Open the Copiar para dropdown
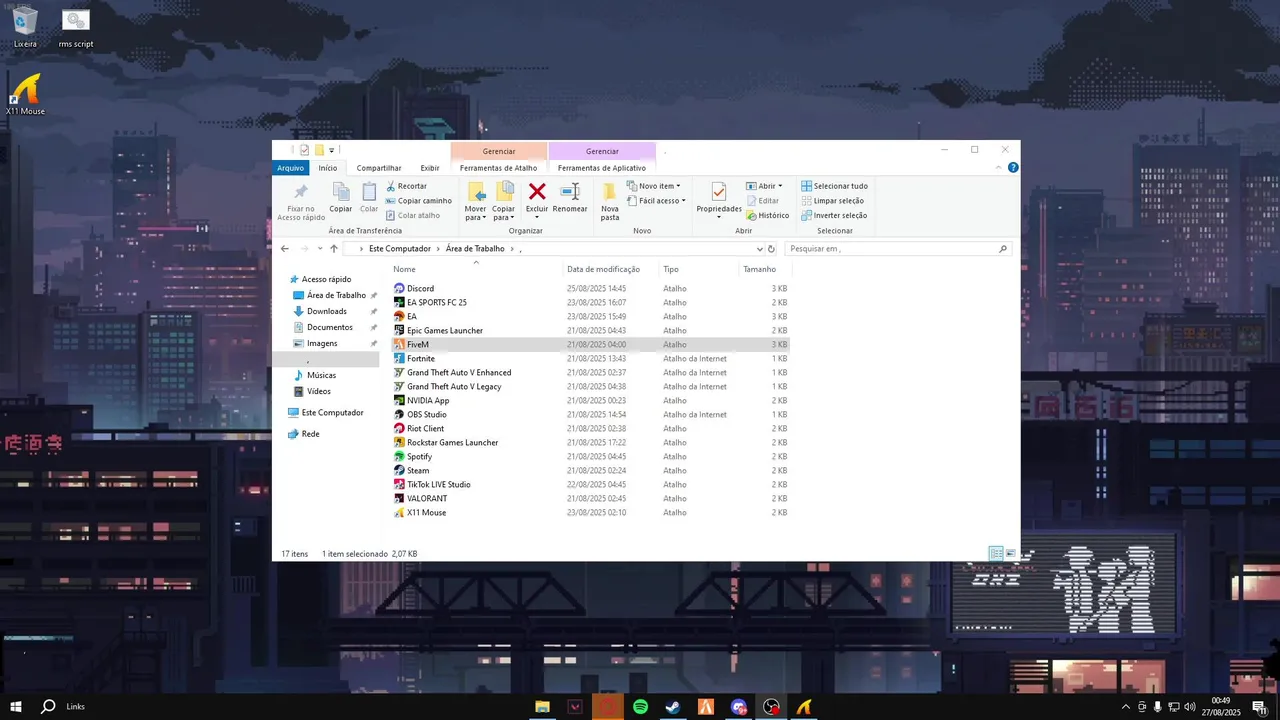The width and height of the screenshot is (1280, 720). (x=504, y=213)
